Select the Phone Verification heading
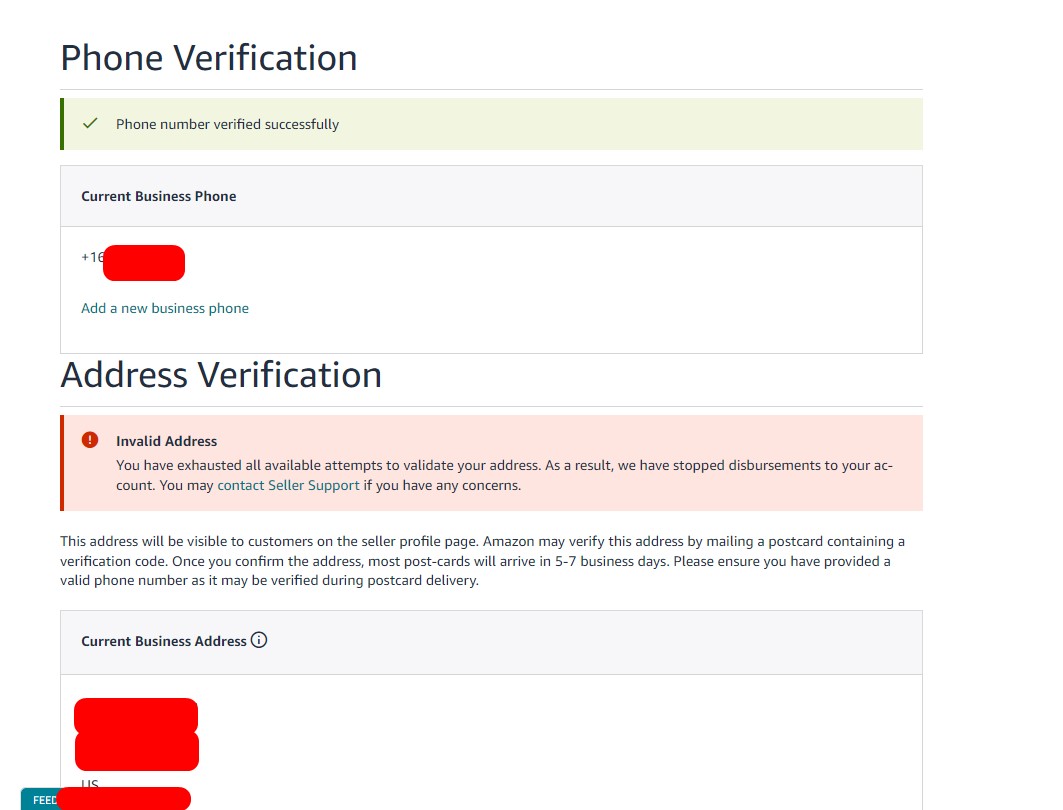The image size is (1063, 810). [x=209, y=58]
